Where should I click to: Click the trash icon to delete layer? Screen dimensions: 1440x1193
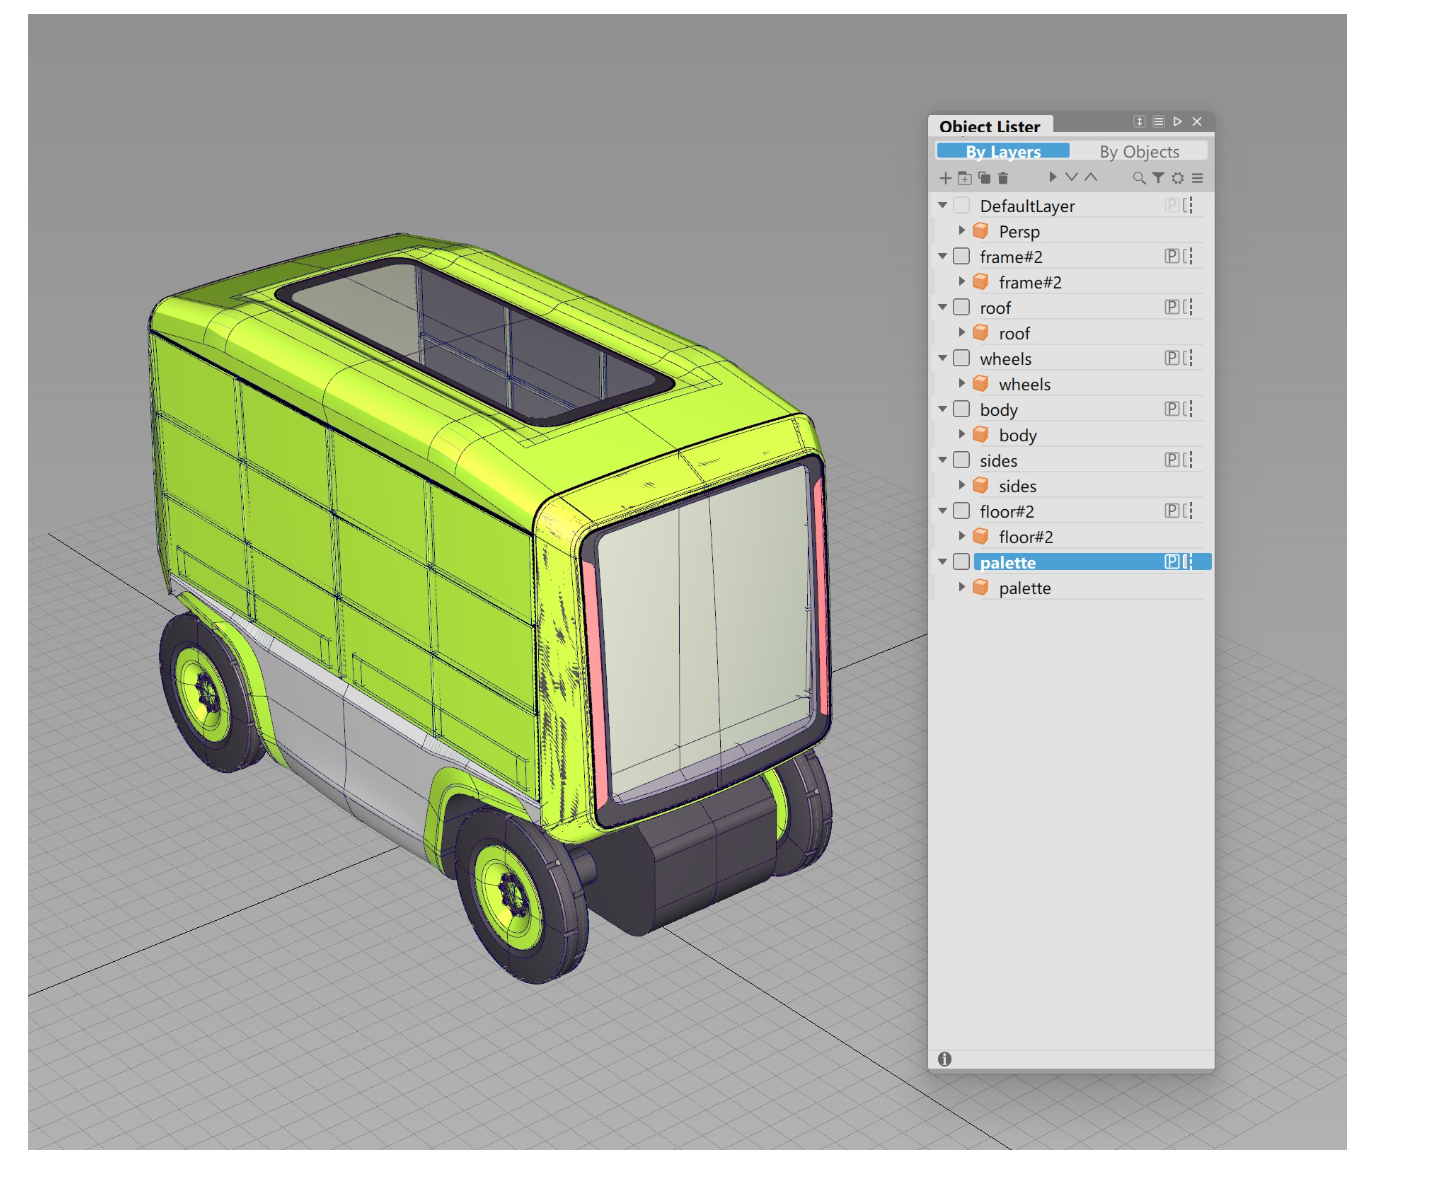coord(1003,178)
